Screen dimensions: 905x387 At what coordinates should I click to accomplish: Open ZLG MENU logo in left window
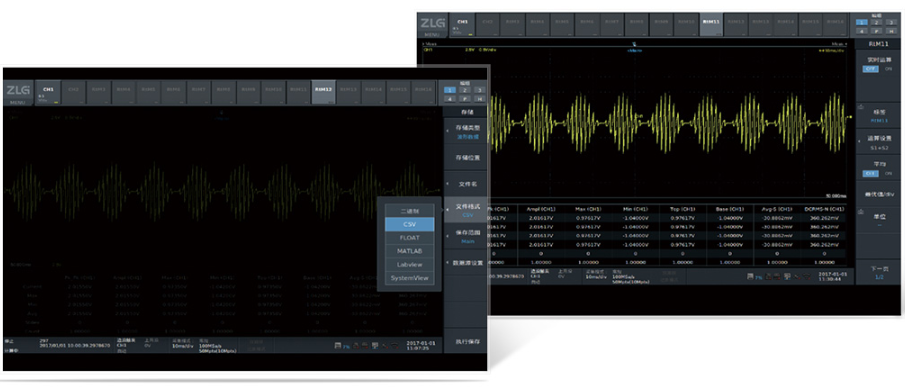pos(15,93)
